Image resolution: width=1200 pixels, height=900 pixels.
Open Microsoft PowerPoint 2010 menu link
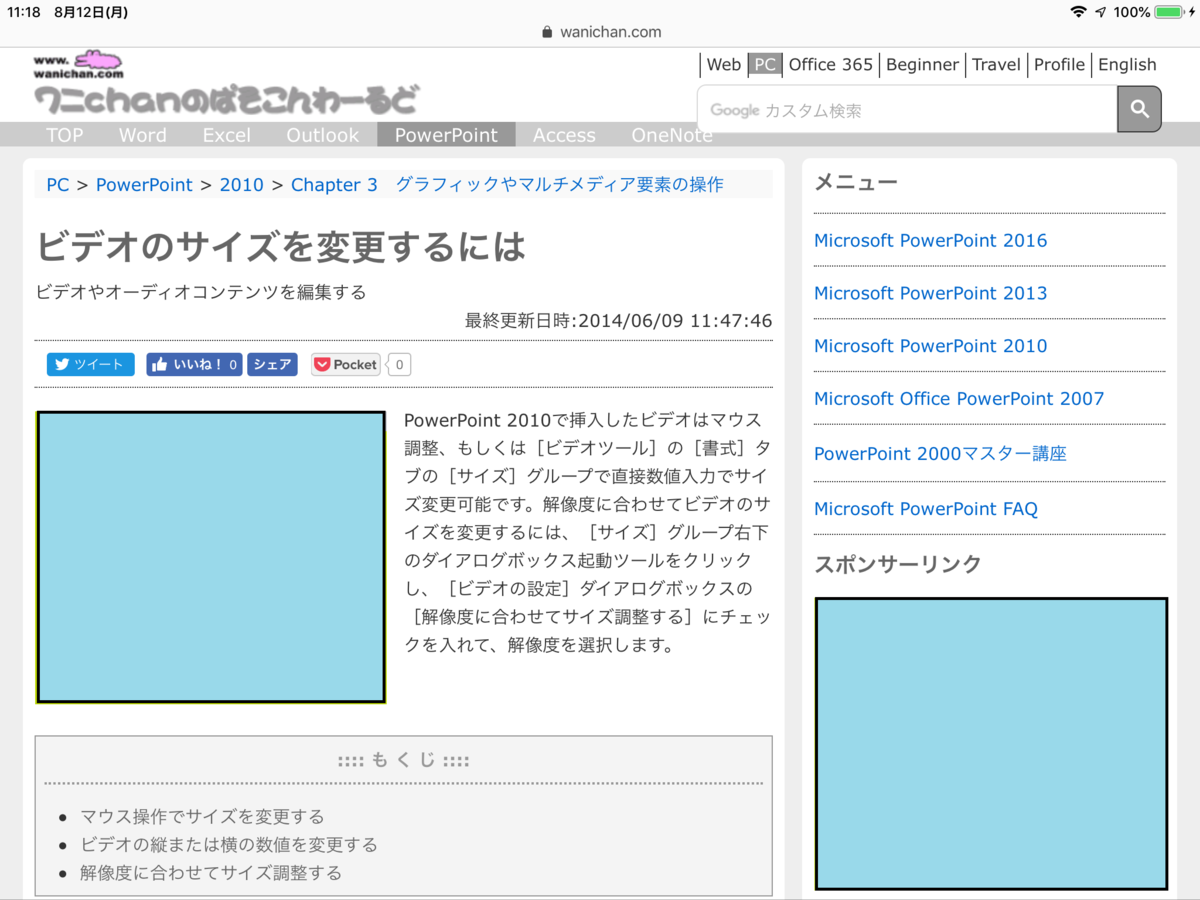[x=930, y=346]
